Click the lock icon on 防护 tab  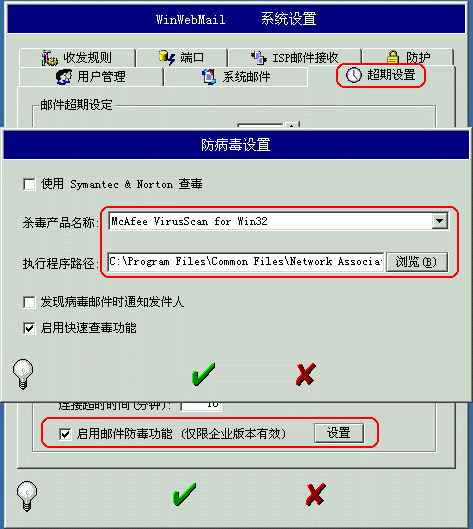393,57
